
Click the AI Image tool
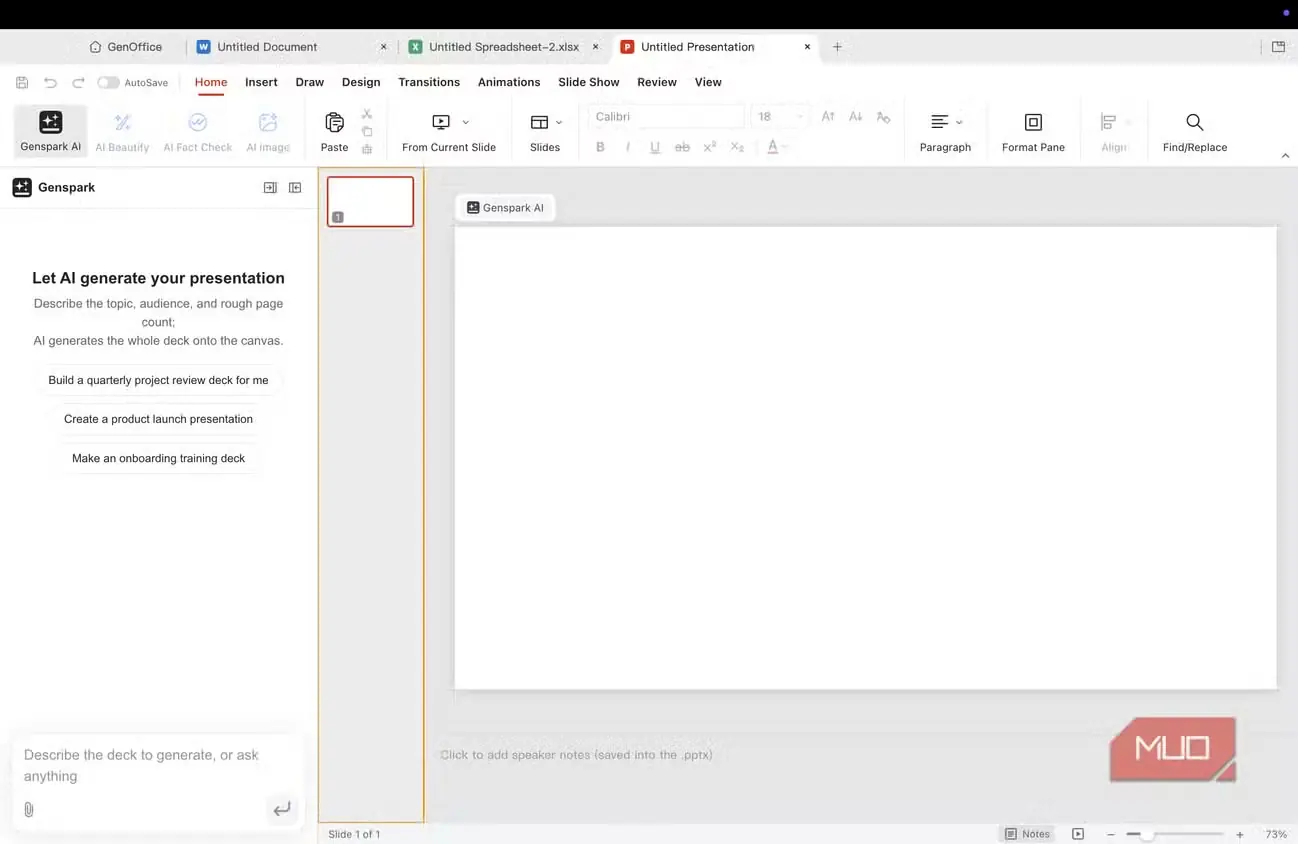268,131
